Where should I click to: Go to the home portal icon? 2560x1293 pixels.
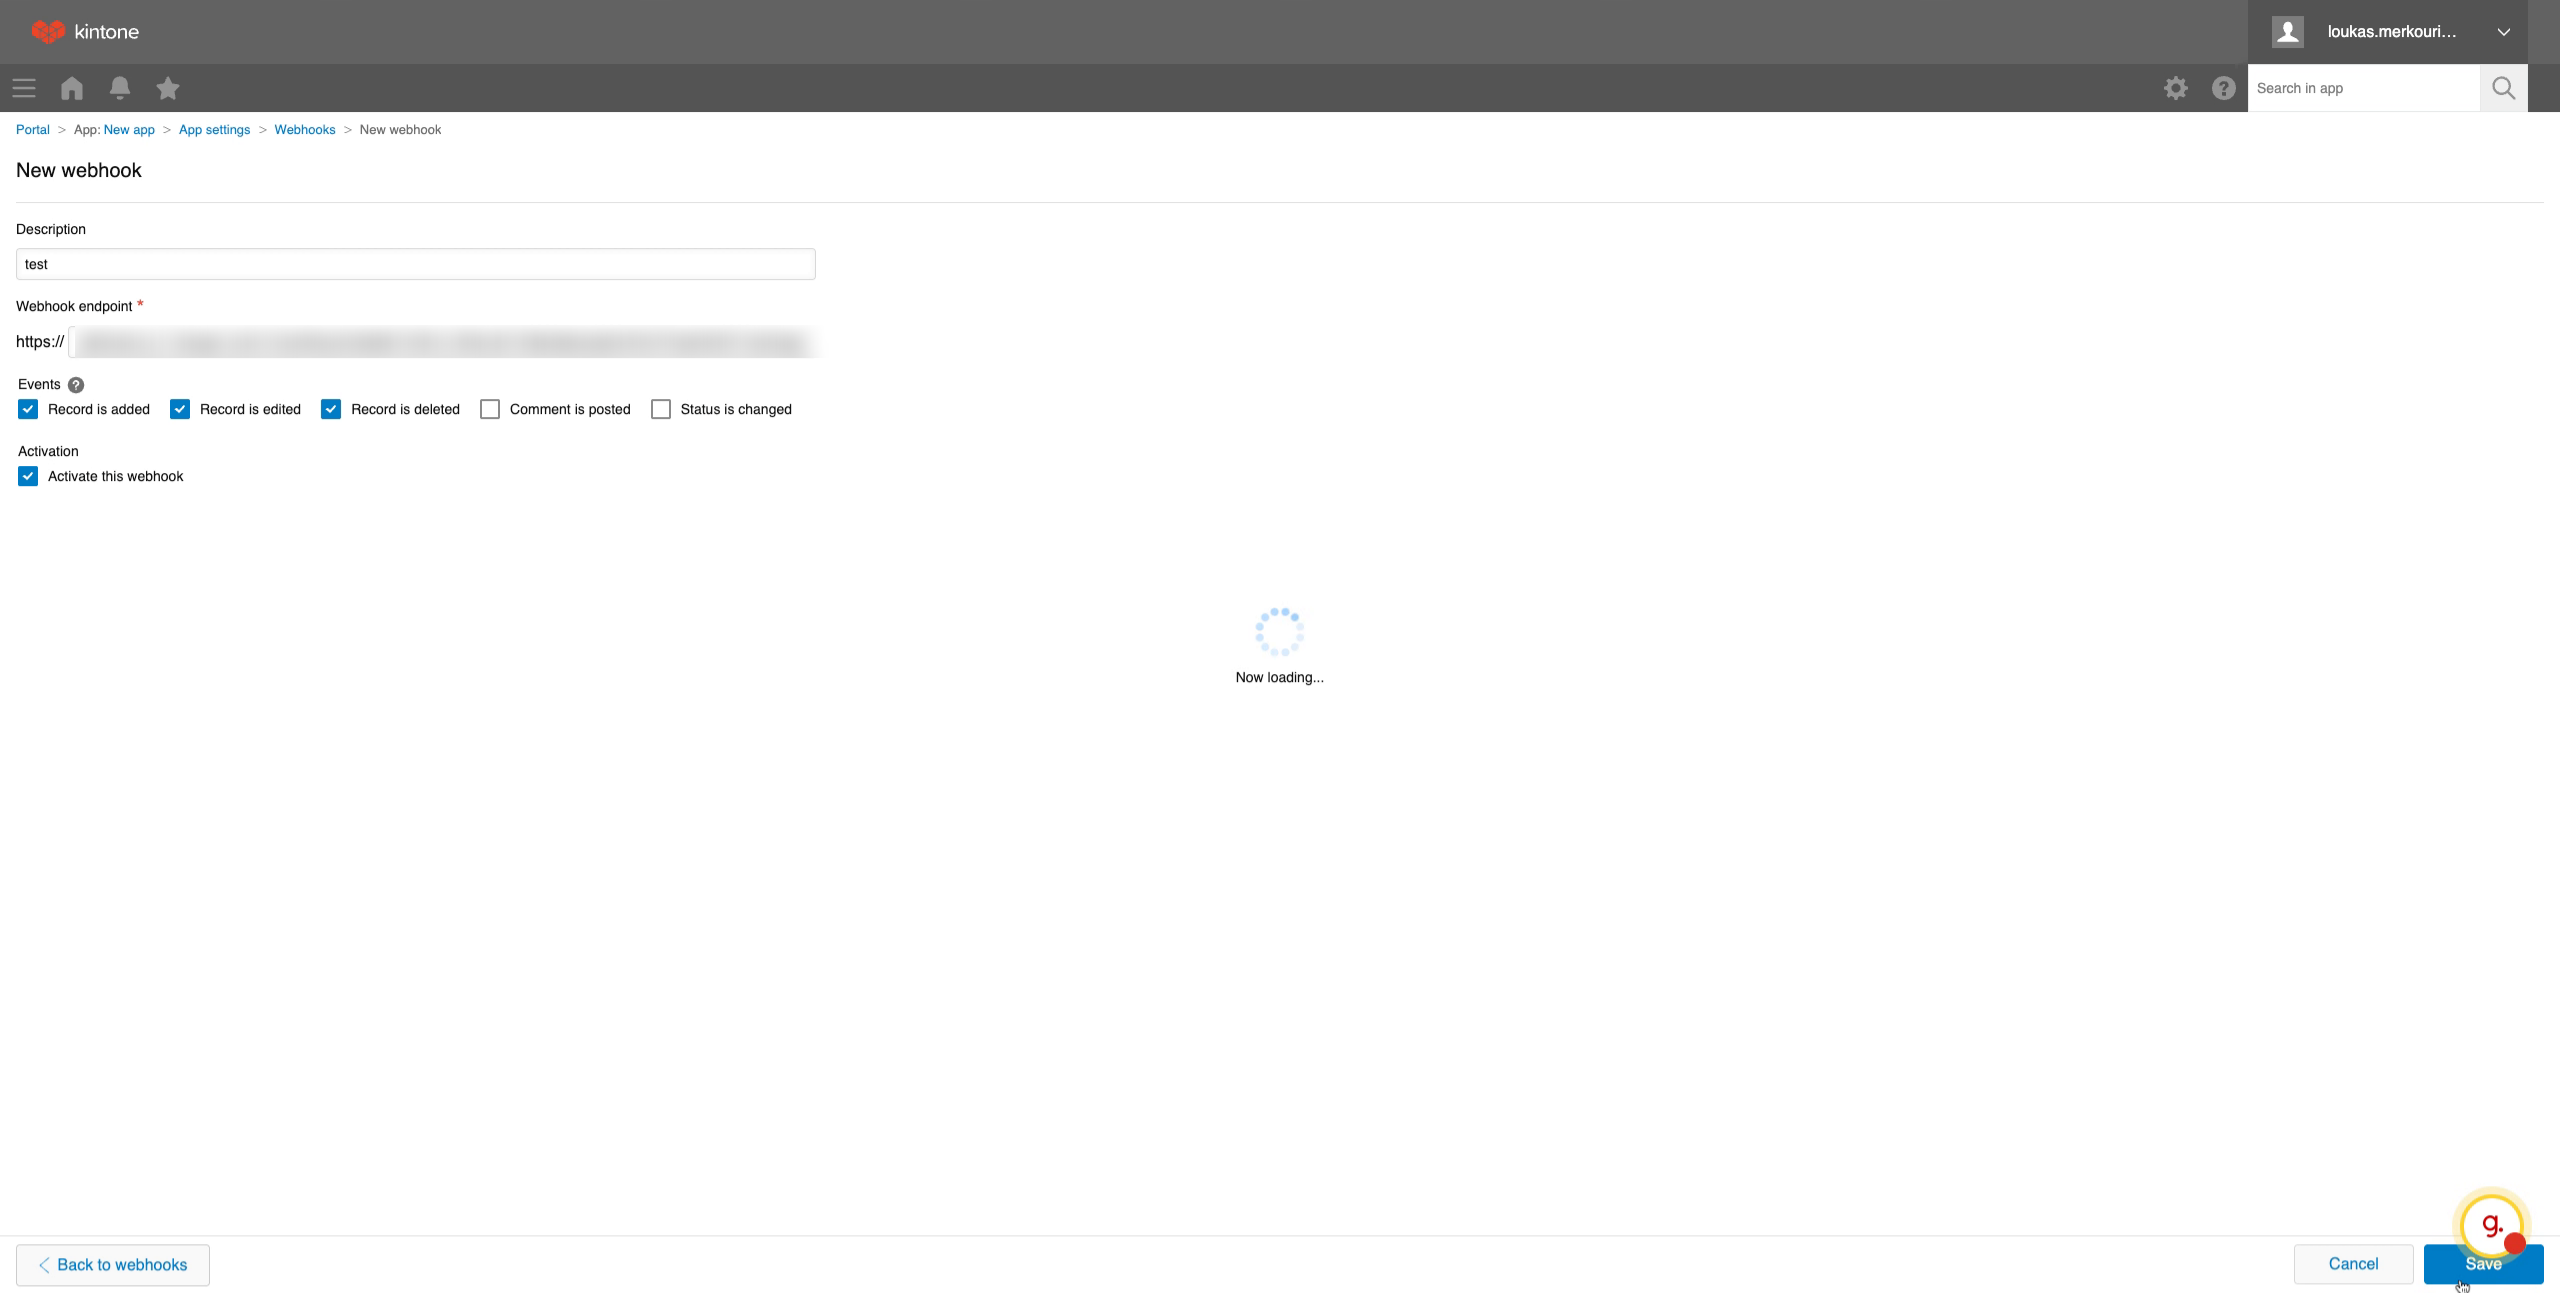(x=72, y=88)
